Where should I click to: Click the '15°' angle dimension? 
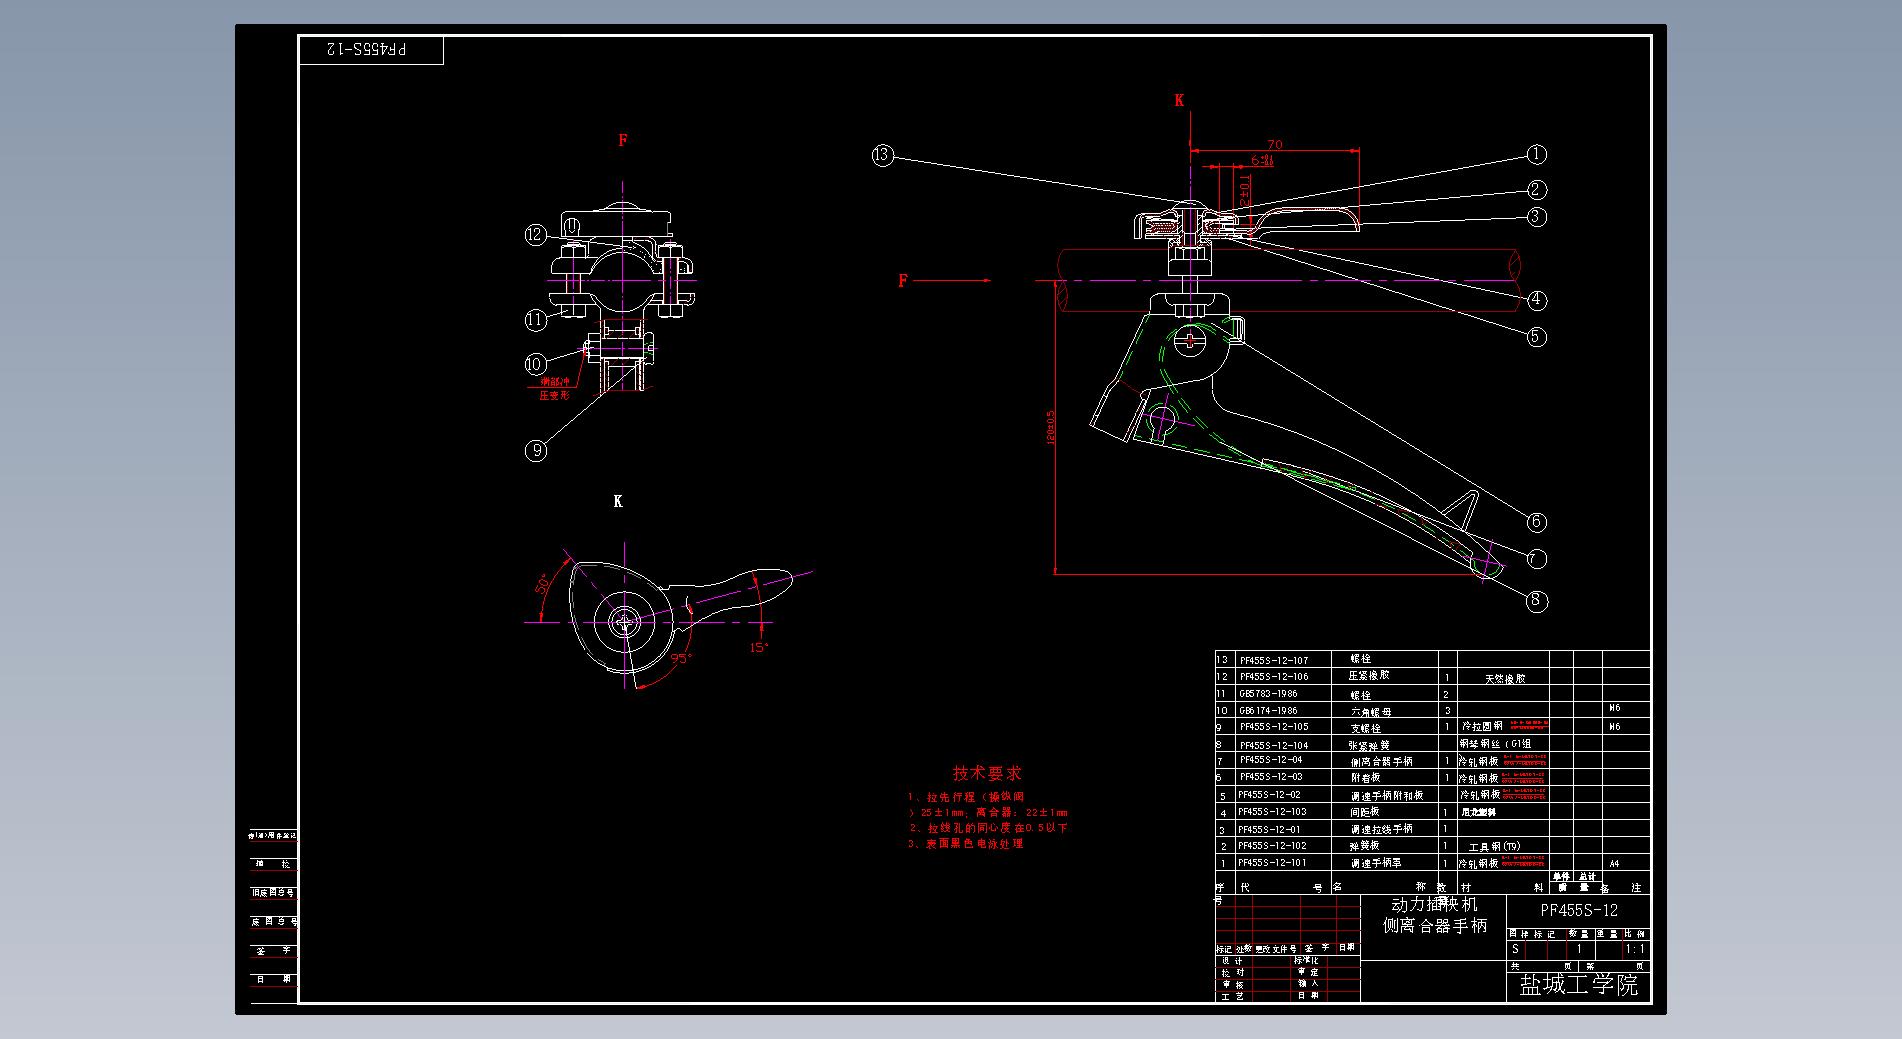pyautogui.click(x=759, y=648)
